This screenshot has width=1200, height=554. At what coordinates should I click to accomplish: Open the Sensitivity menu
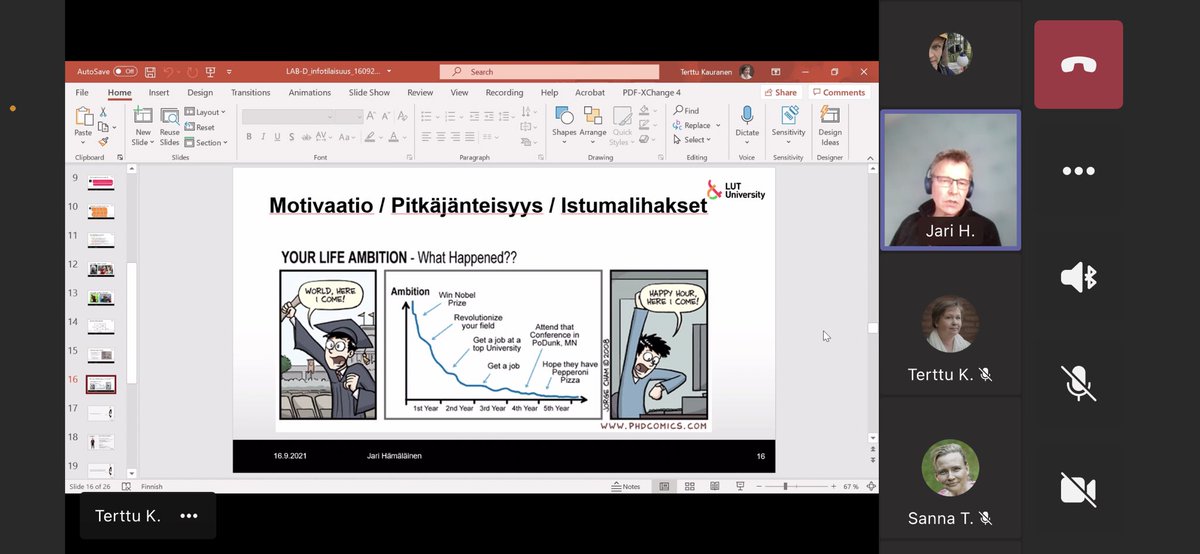click(788, 125)
